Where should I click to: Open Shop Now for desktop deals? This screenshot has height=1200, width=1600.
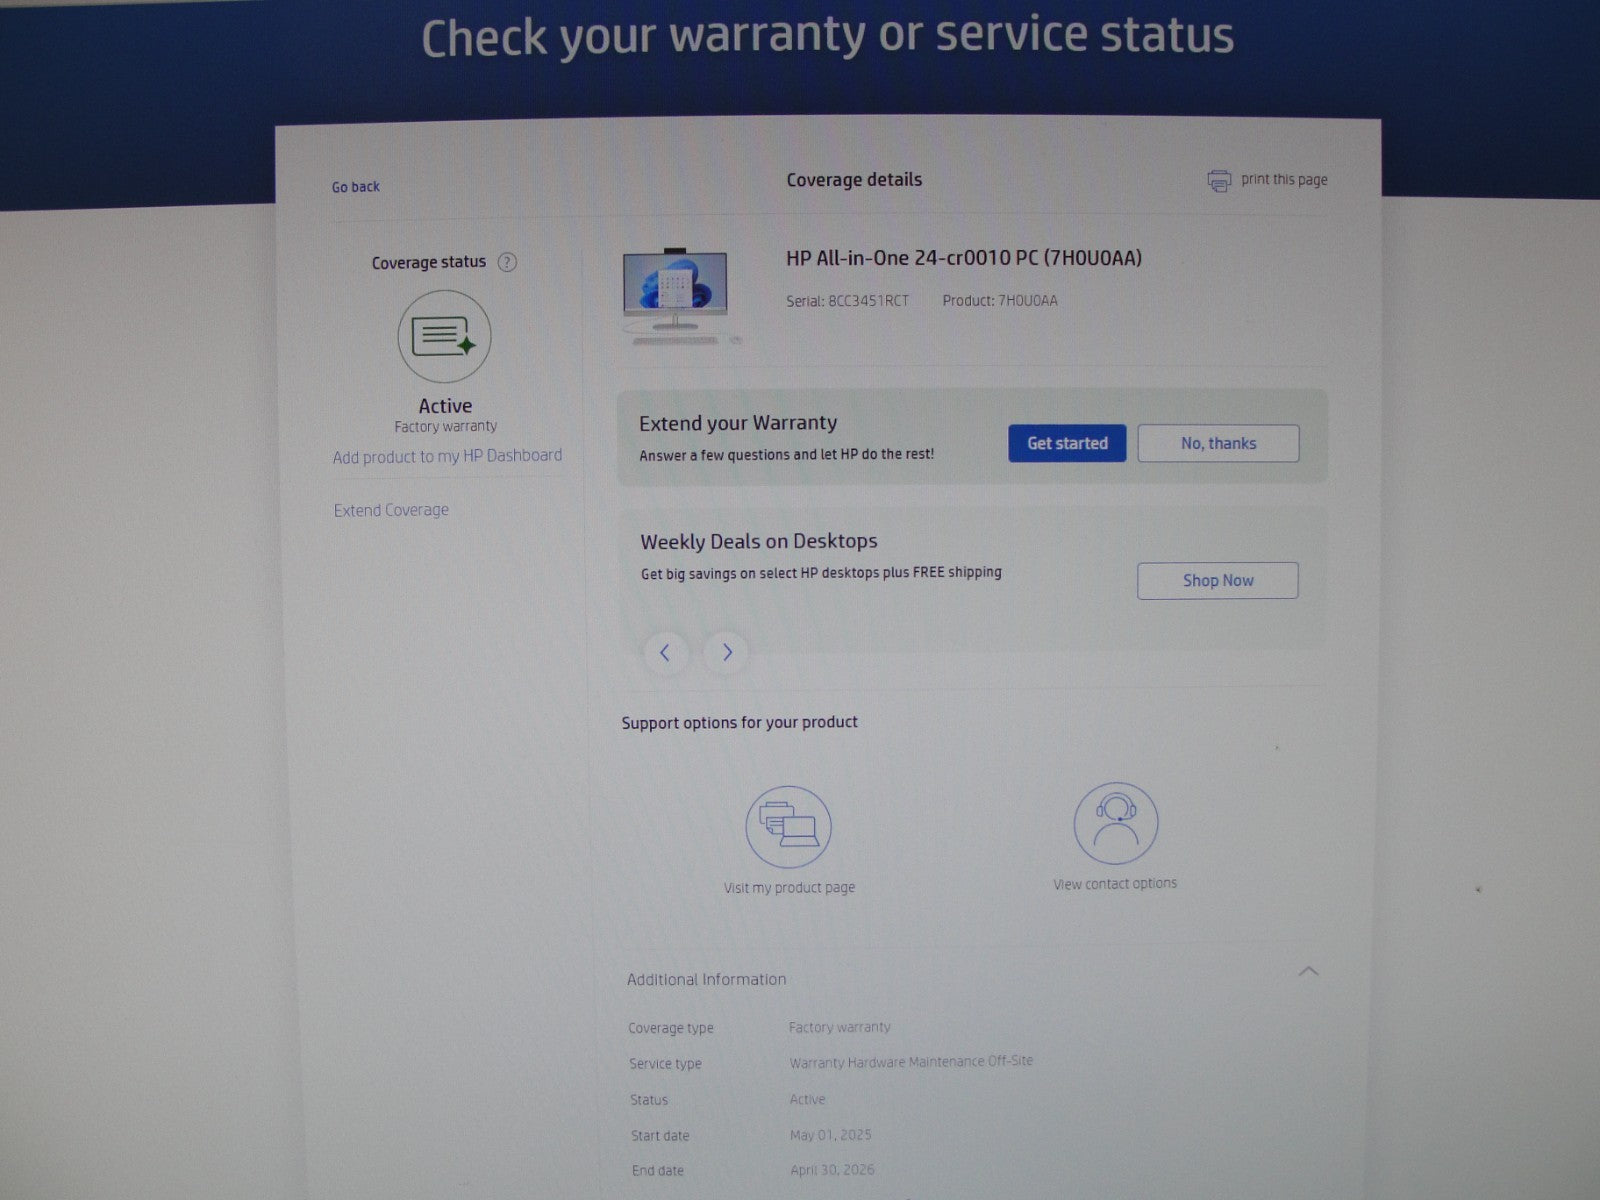1217,581
